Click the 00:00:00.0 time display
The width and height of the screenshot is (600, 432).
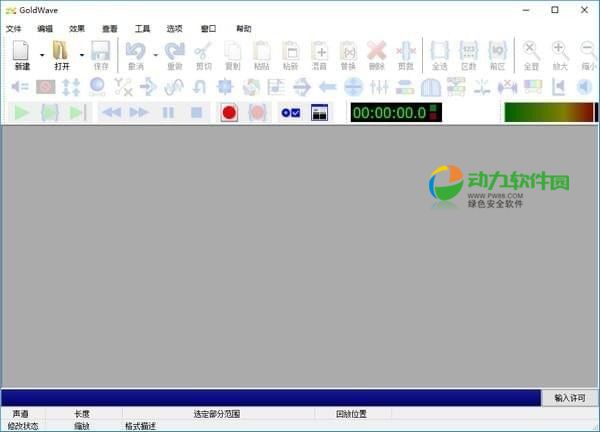(396, 112)
